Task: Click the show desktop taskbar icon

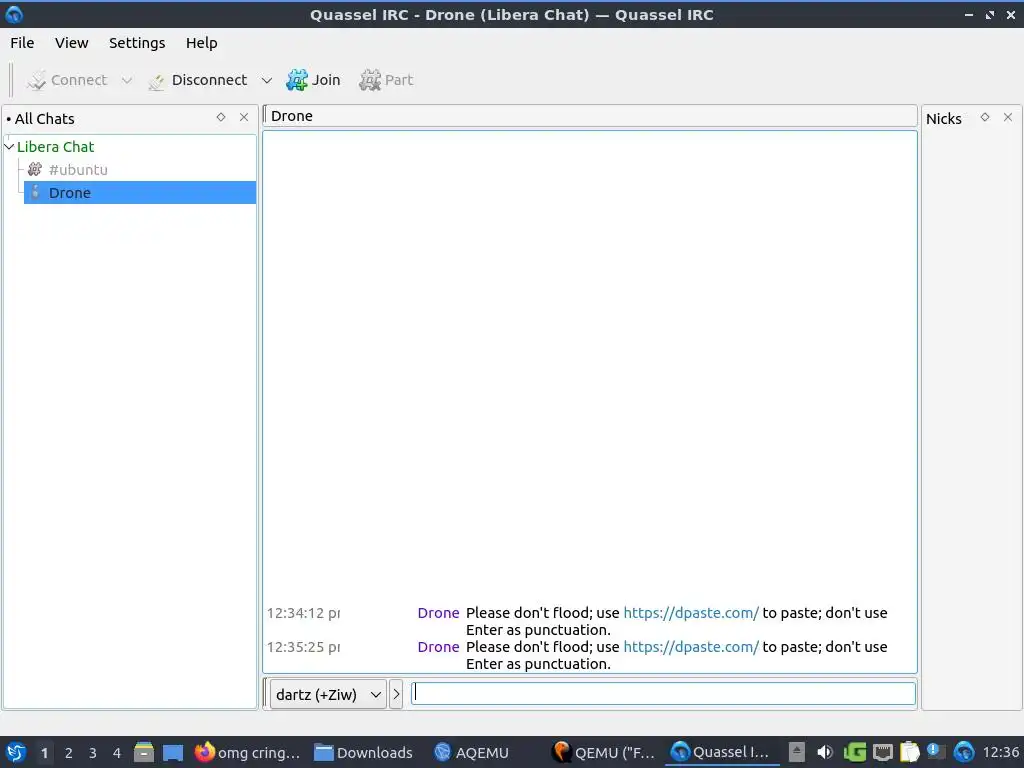Action: (172, 752)
